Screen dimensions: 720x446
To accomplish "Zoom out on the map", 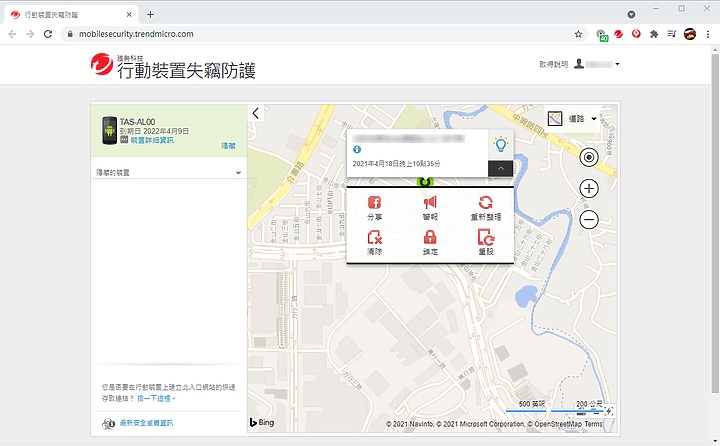I will [589, 220].
